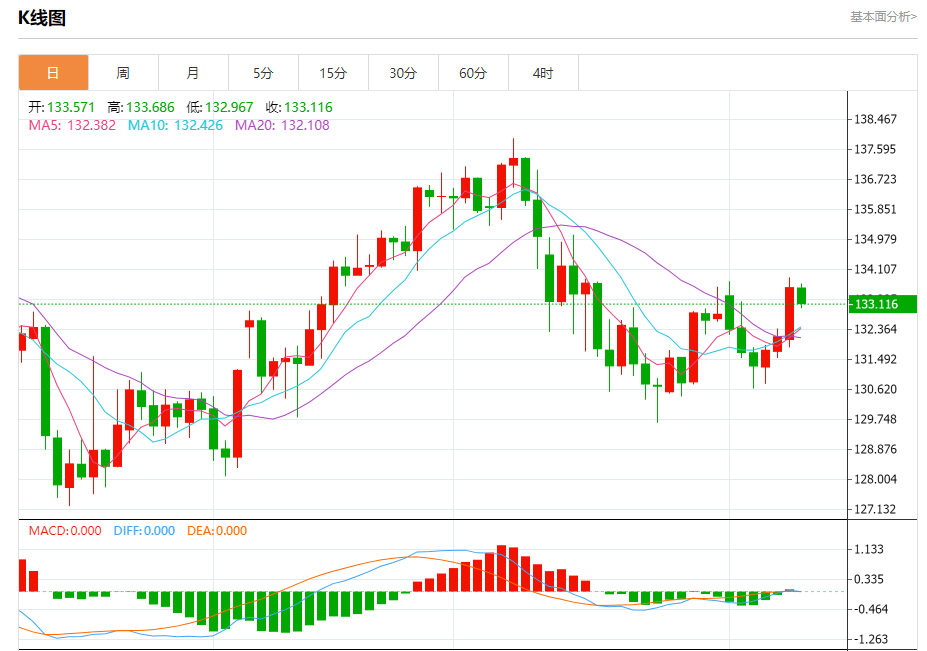Click the 138.467 price axis label
Image resolution: width=927 pixels, height=651 pixels.
click(876, 119)
